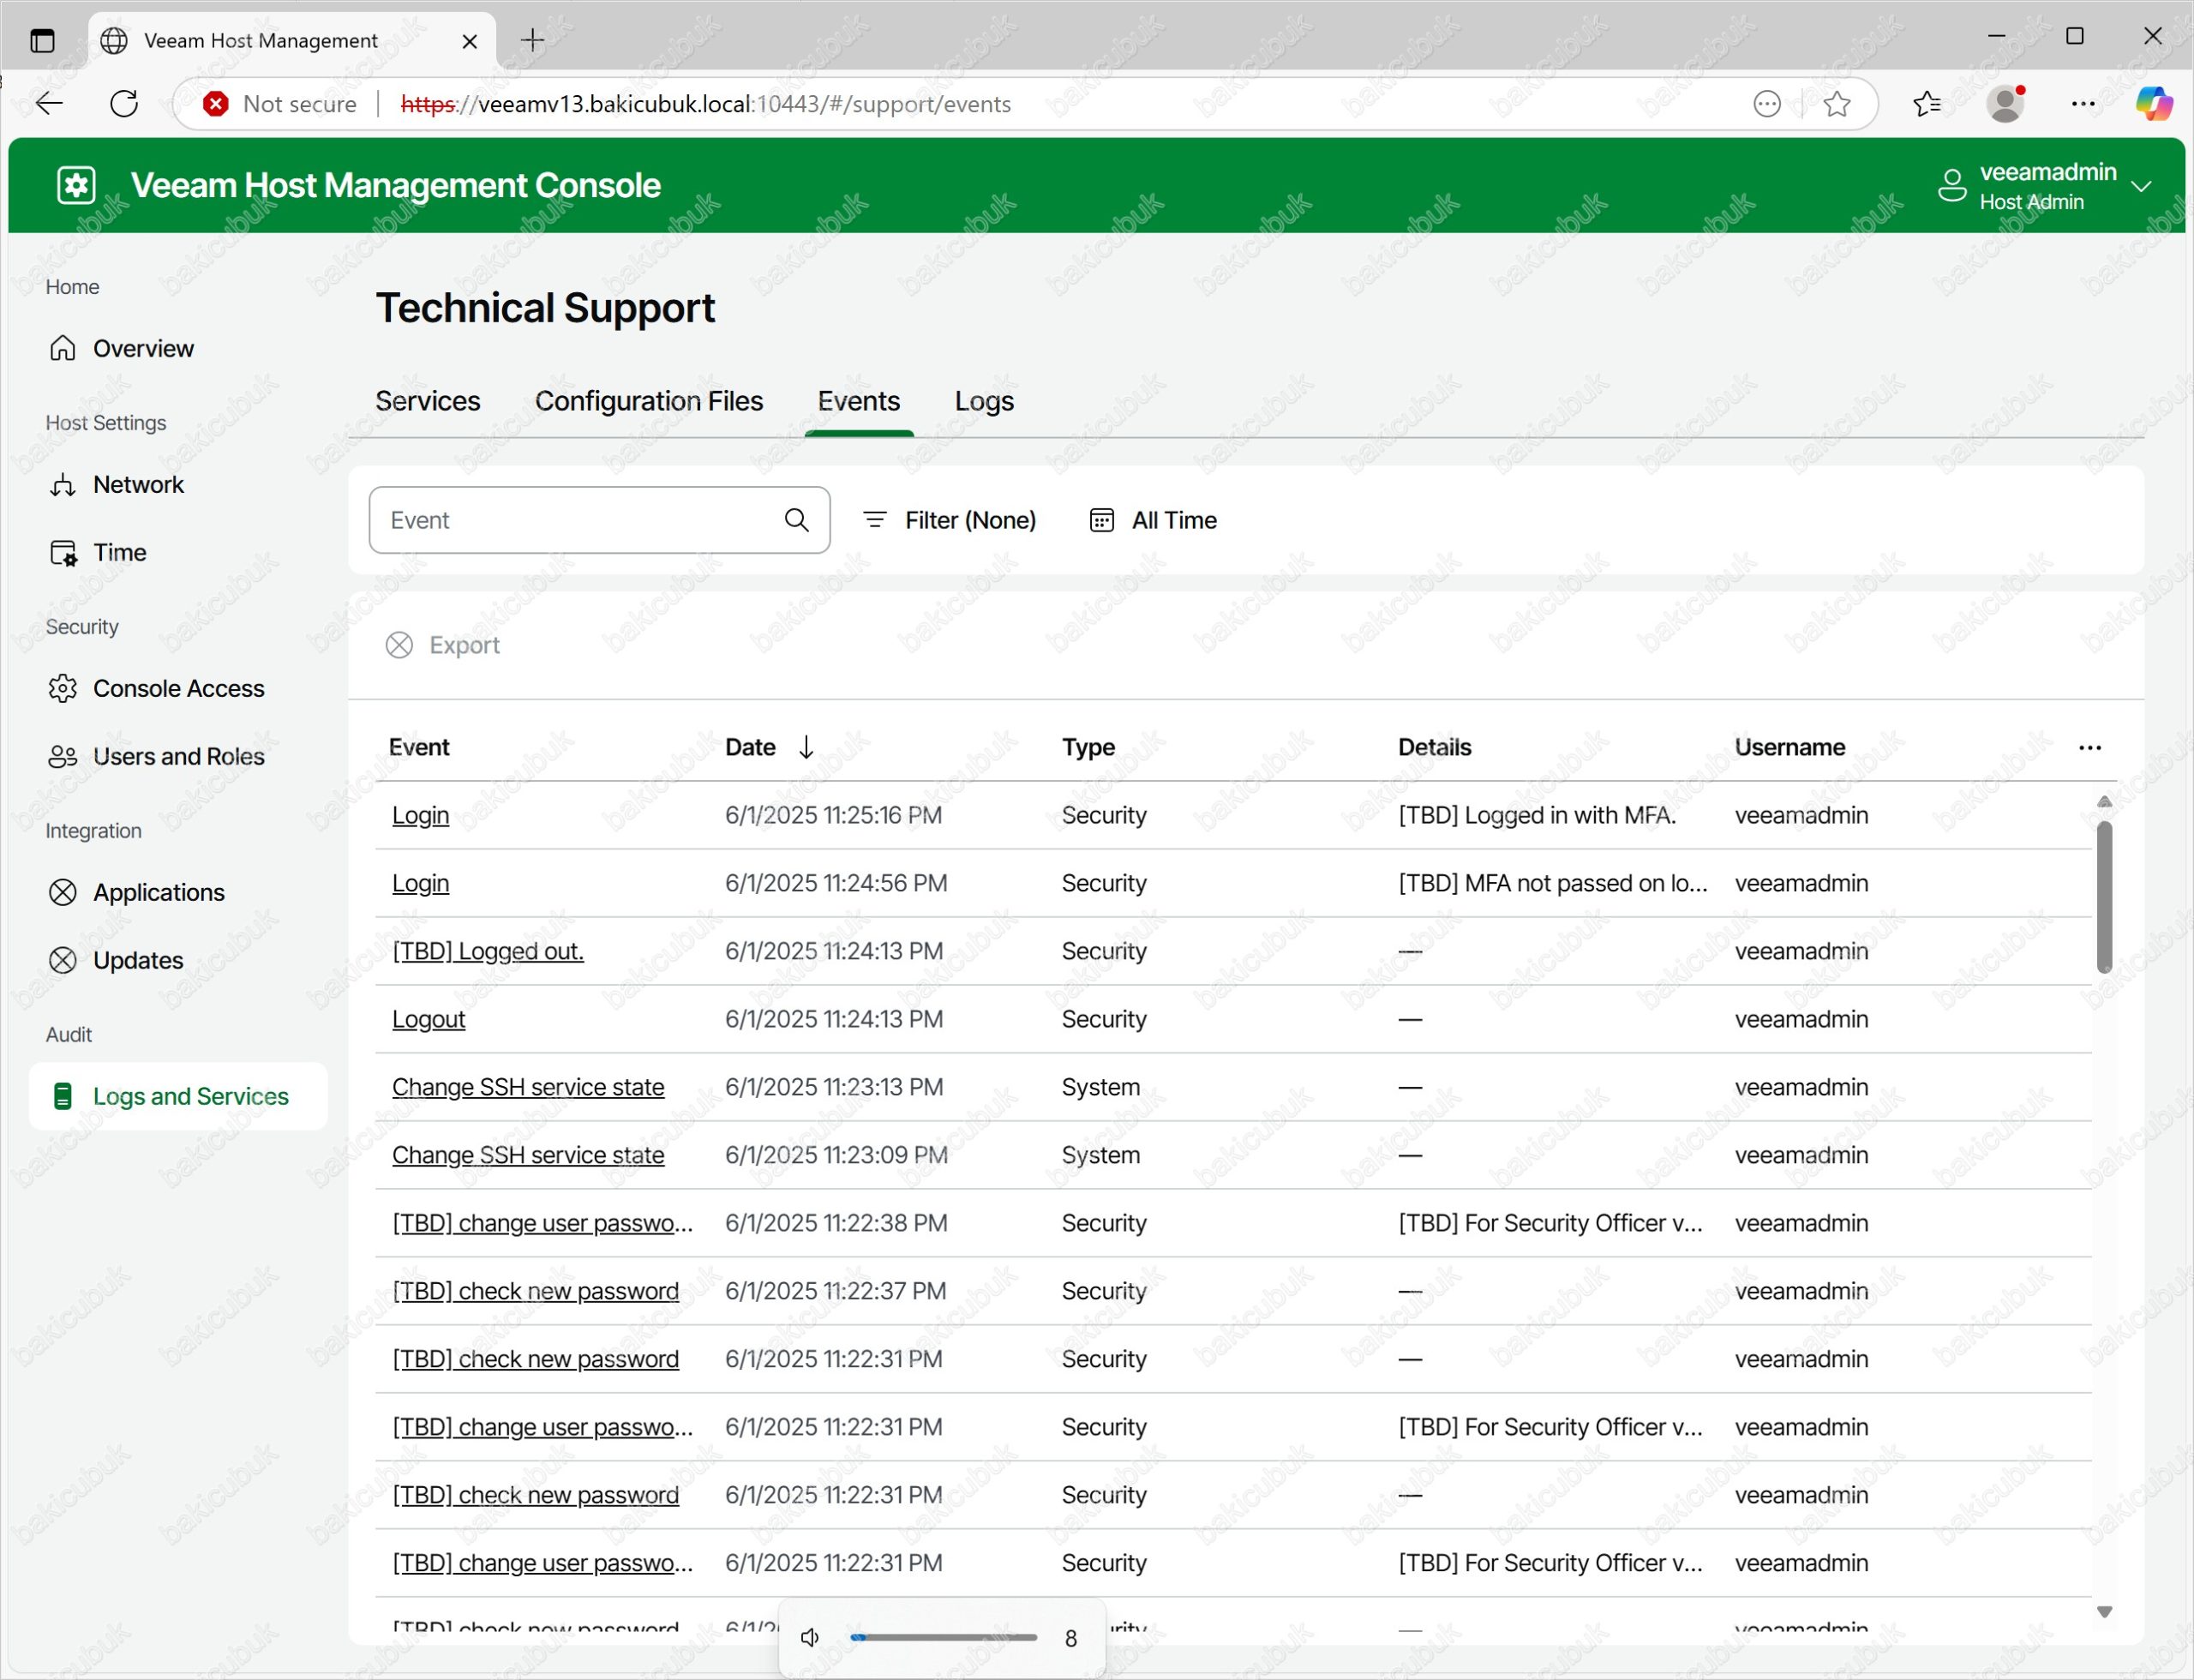Open Users and Roles page
The height and width of the screenshot is (1680, 2194).
pyautogui.click(x=178, y=756)
